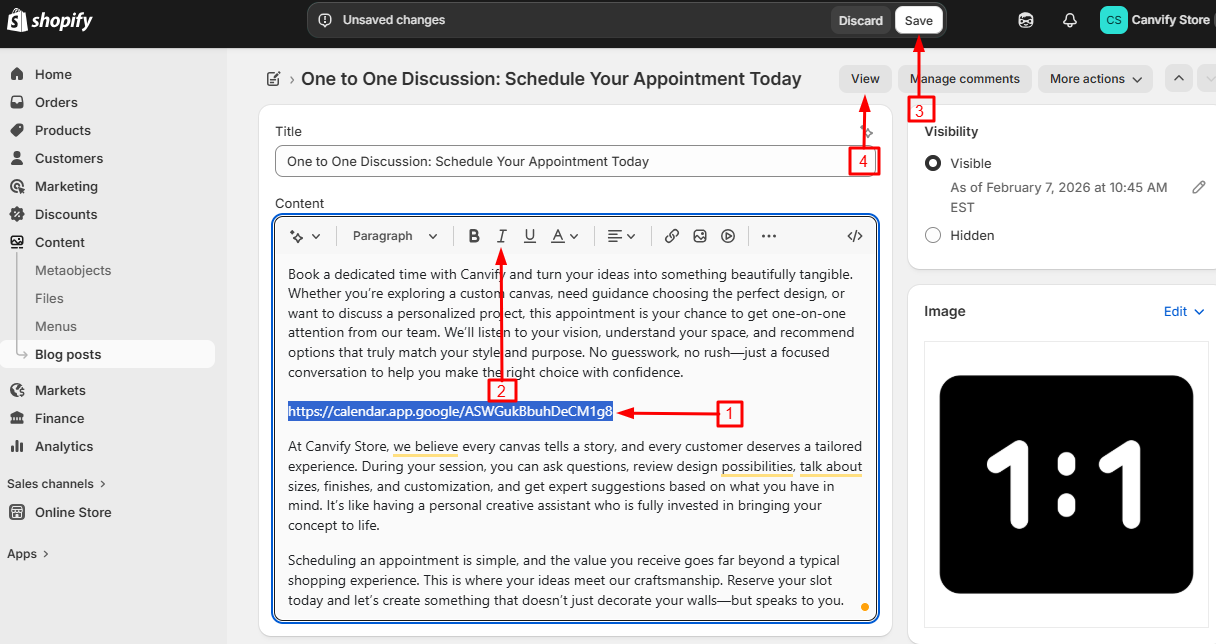Insert a link using toolbar icon
The width and height of the screenshot is (1216, 644).
point(672,236)
